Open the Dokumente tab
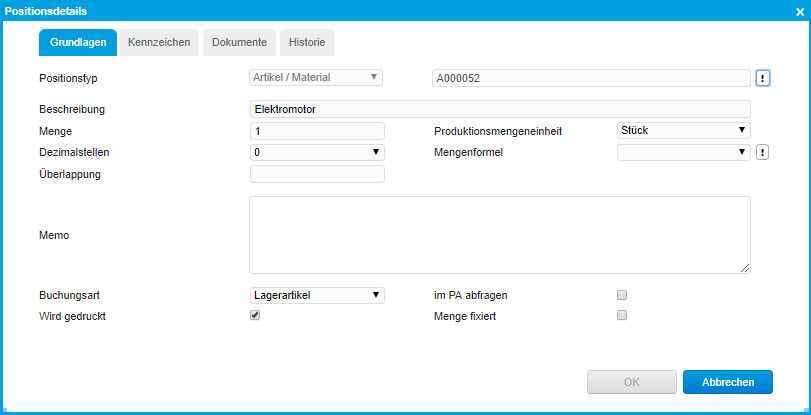Image resolution: width=811 pixels, height=415 pixels. [x=239, y=42]
